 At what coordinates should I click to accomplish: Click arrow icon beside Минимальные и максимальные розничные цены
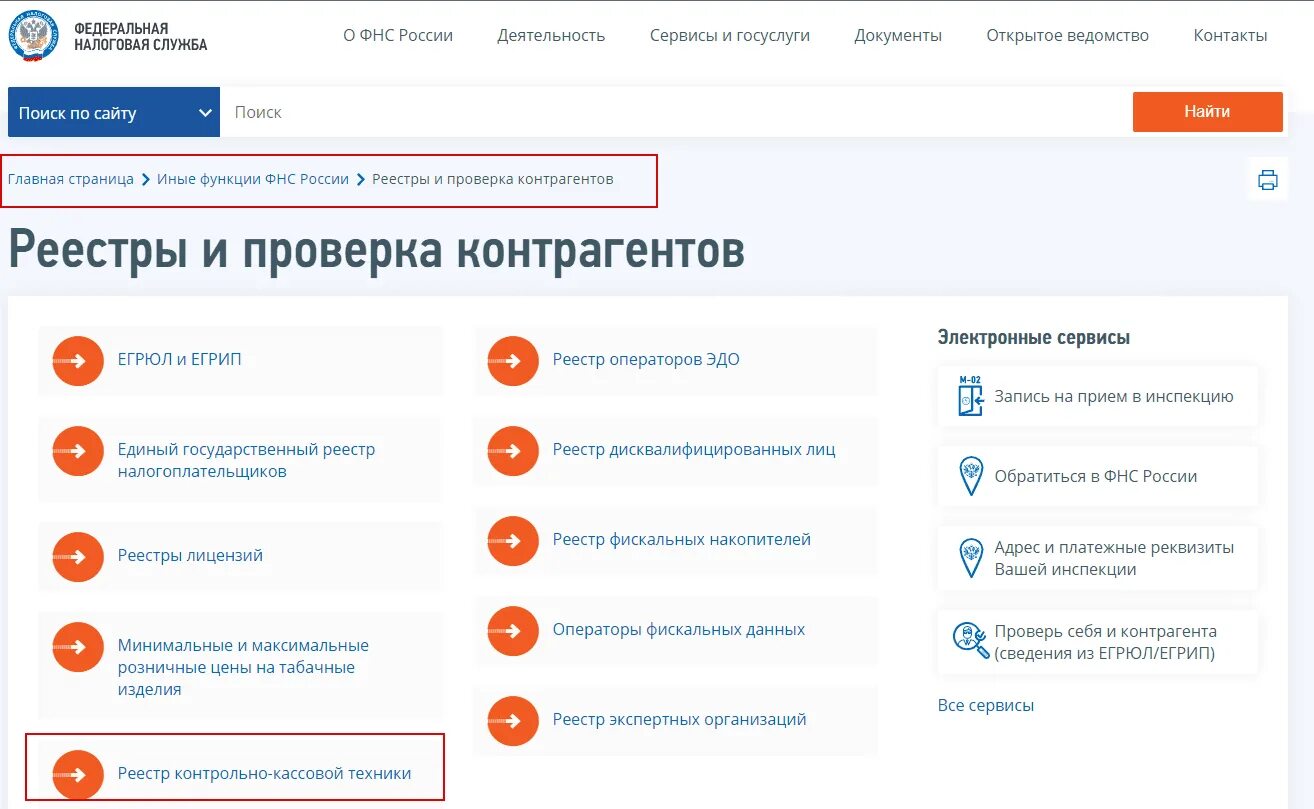coord(78,647)
